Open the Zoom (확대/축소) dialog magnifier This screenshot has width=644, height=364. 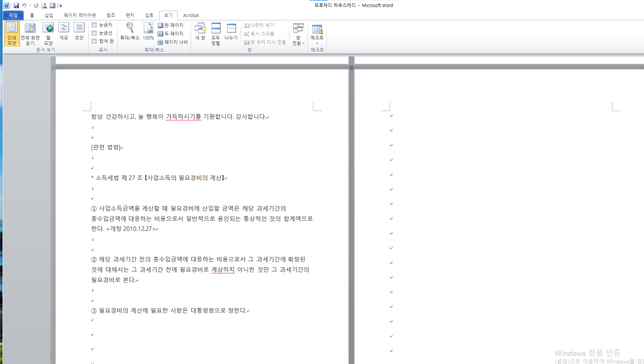[x=130, y=31]
